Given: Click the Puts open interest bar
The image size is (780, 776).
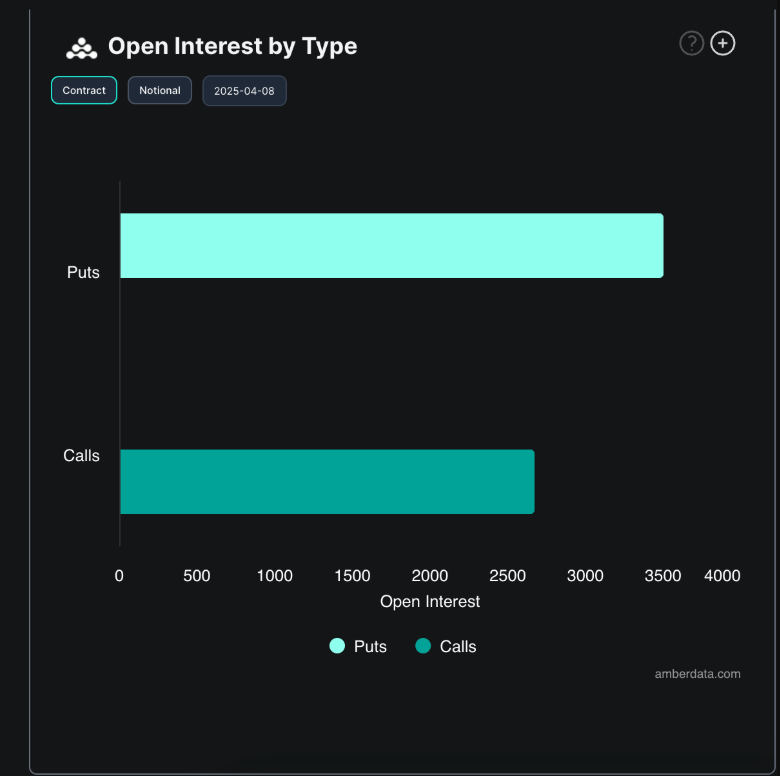Looking at the screenshot, I should [x=391, y=245].
